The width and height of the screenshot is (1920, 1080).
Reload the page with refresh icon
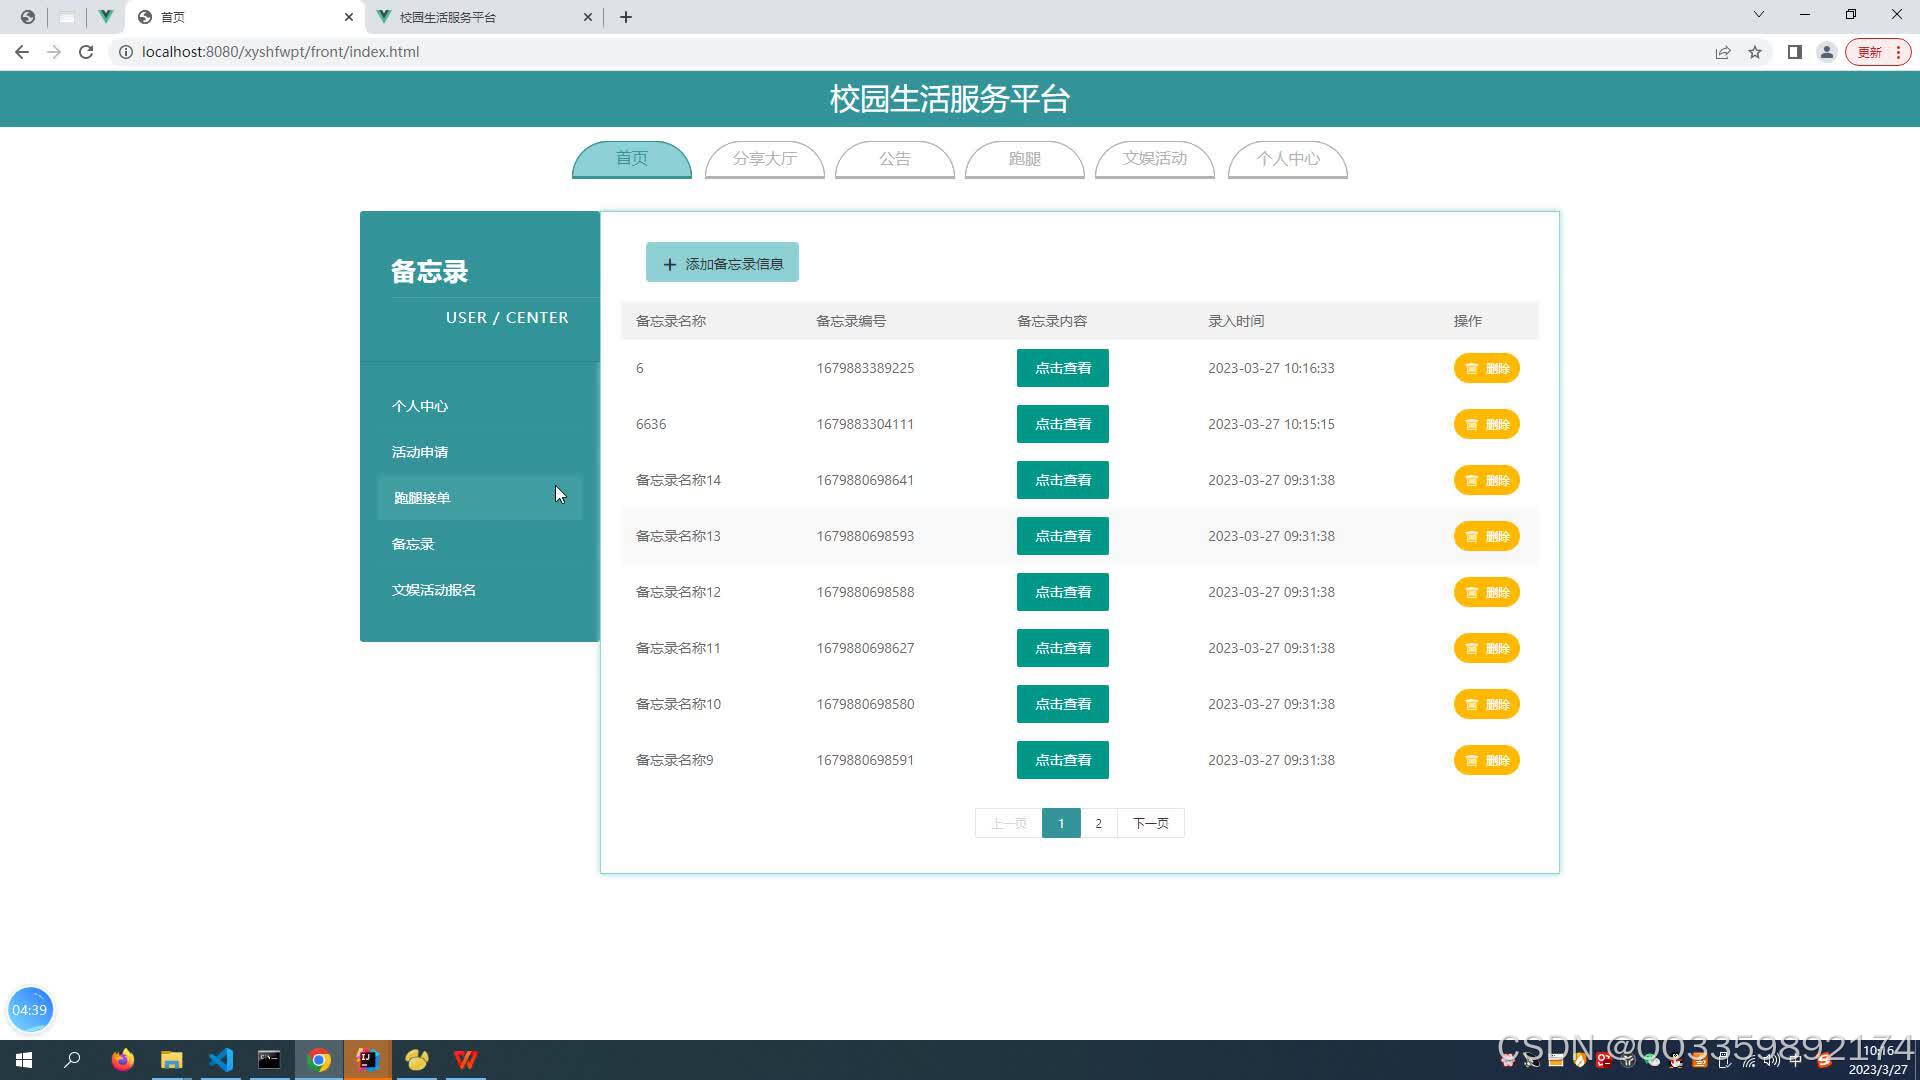point(86,52)
